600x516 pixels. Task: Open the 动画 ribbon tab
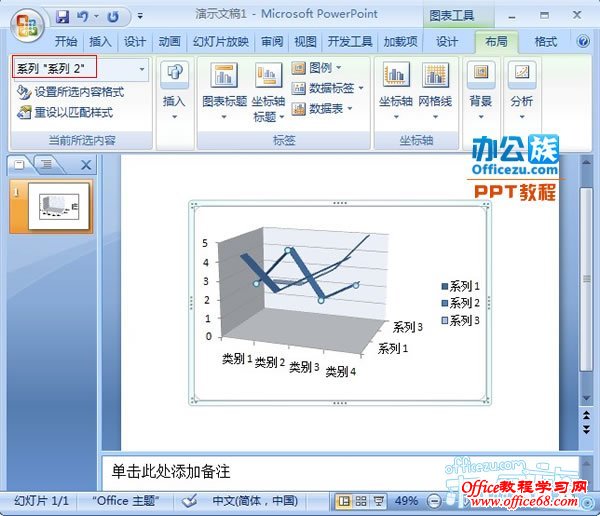(x=169, y=41)
